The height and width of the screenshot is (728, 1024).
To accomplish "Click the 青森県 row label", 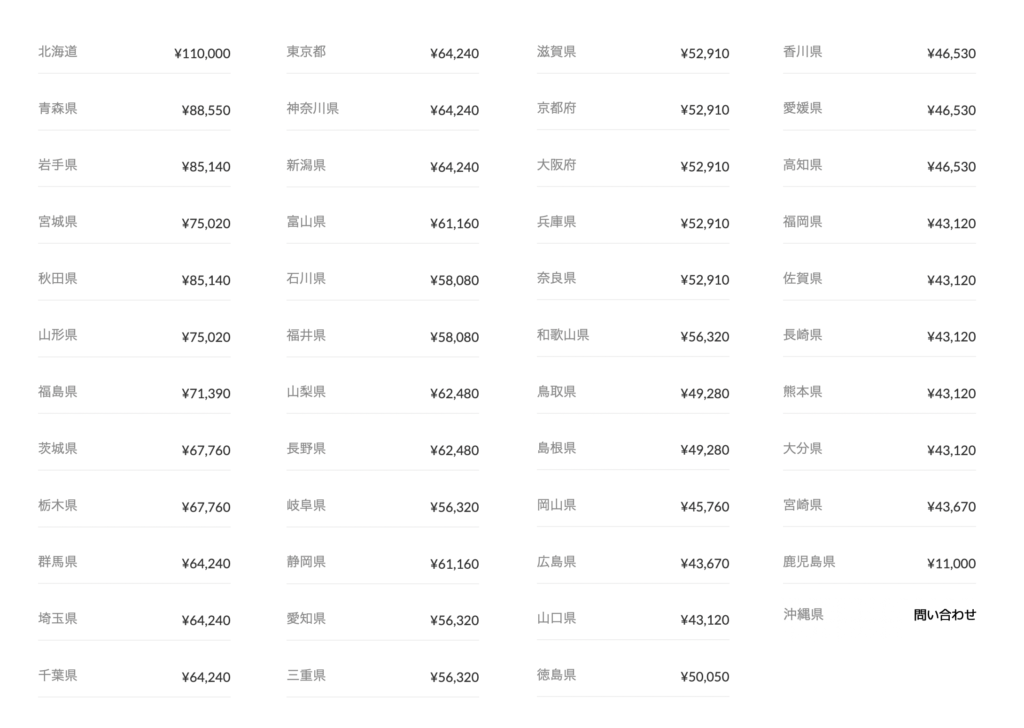I will coord(57,109).
